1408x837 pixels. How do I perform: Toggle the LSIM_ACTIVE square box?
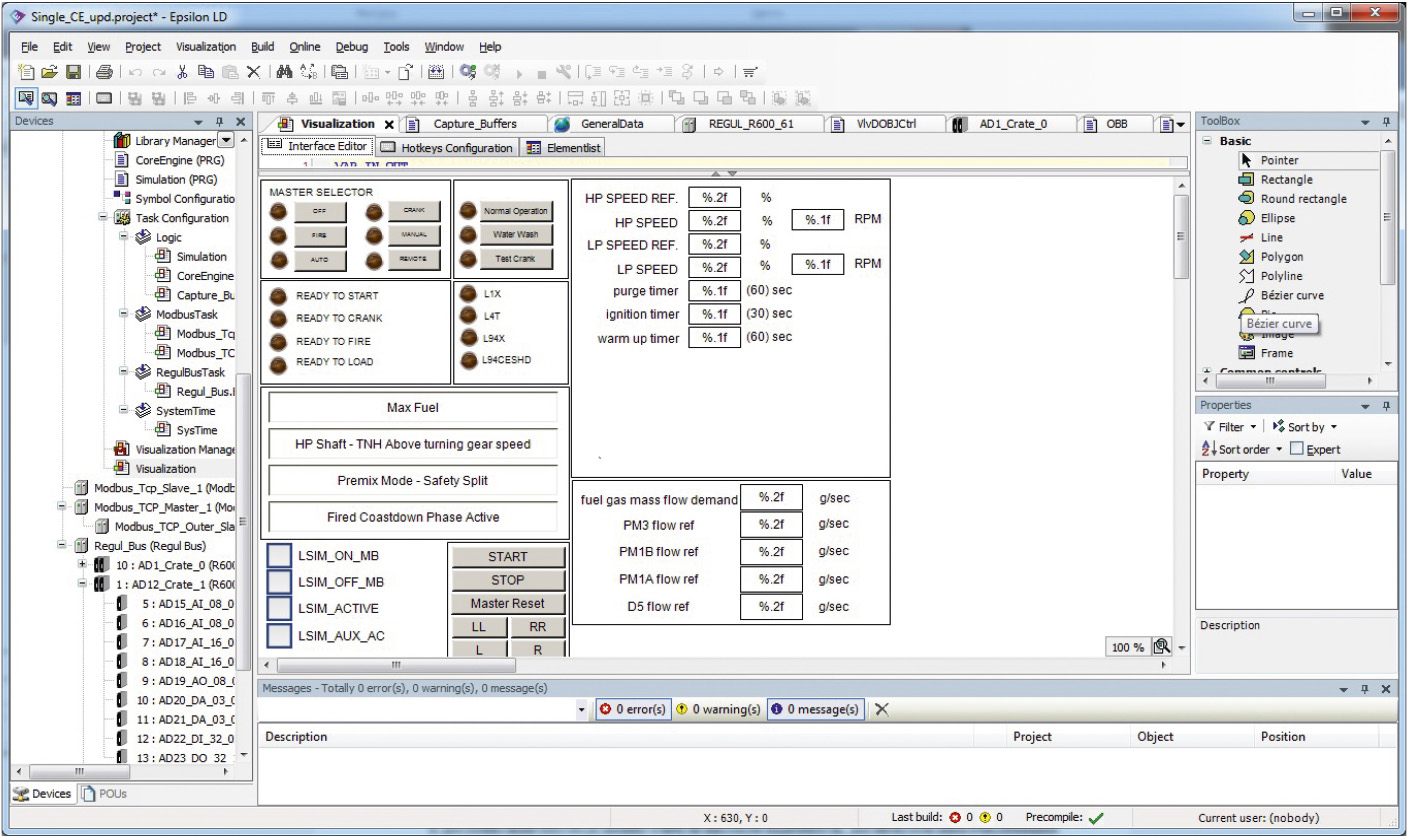[280, 608]
